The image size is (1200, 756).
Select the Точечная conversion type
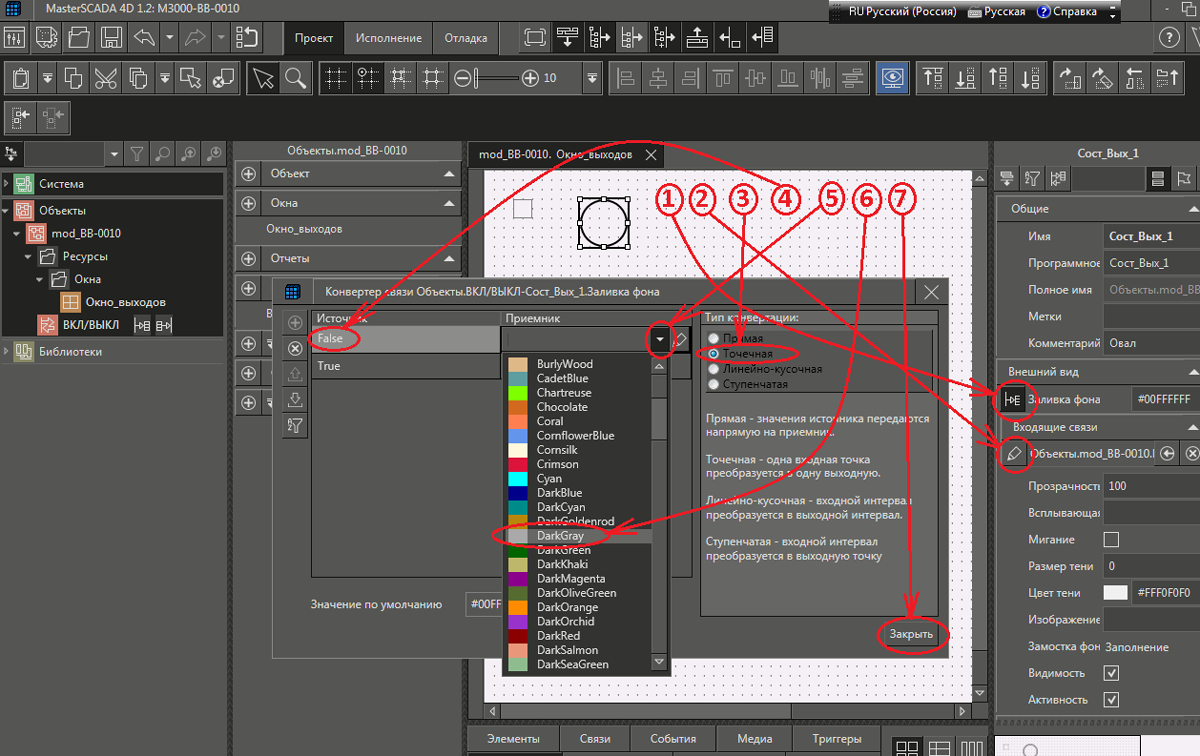click(714, 354)
